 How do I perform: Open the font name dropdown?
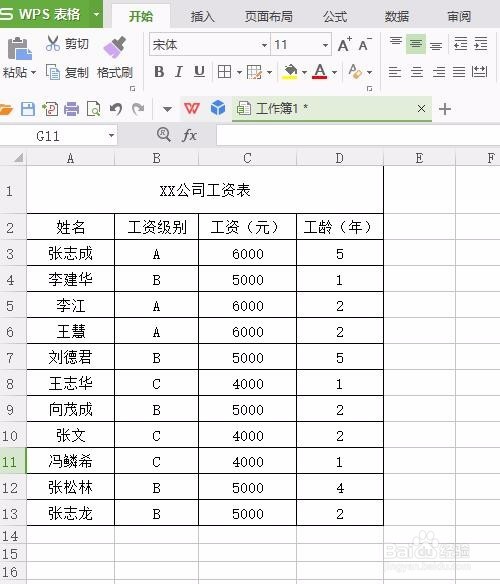tap(264, 45)
